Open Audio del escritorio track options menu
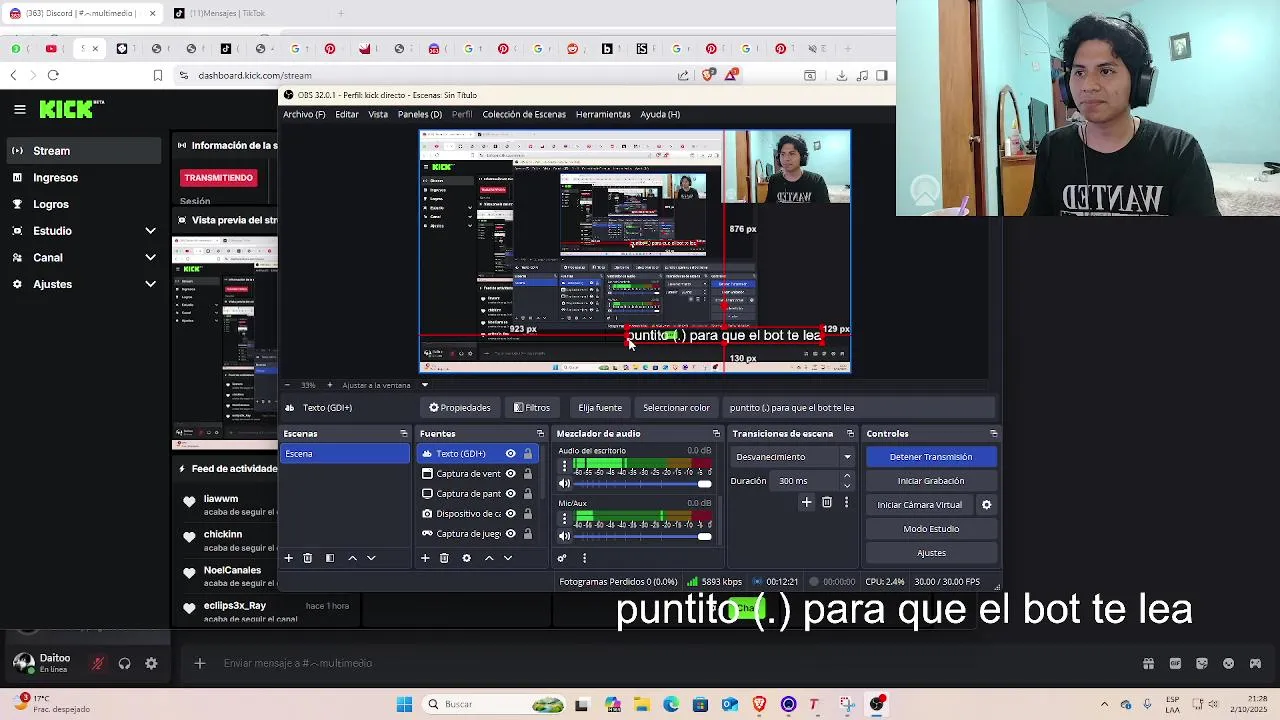This screenshot has width=1280, height=720. pyautogui.click(x=564, y=466)
